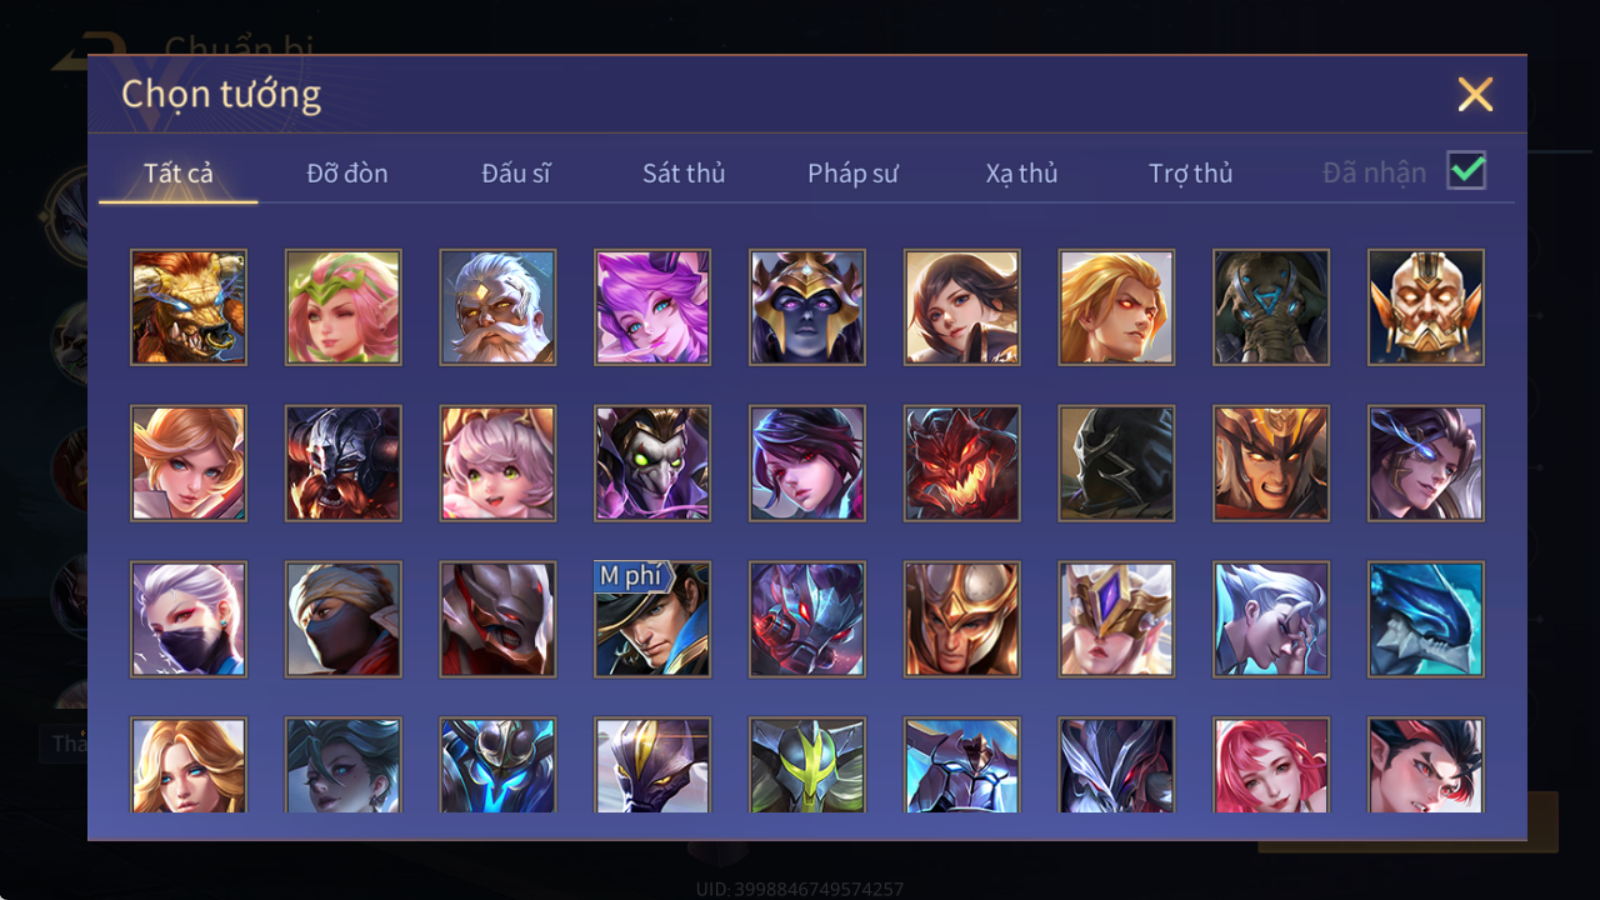Choose the elephant-masked dark hero

click(x=1271, y=307)
